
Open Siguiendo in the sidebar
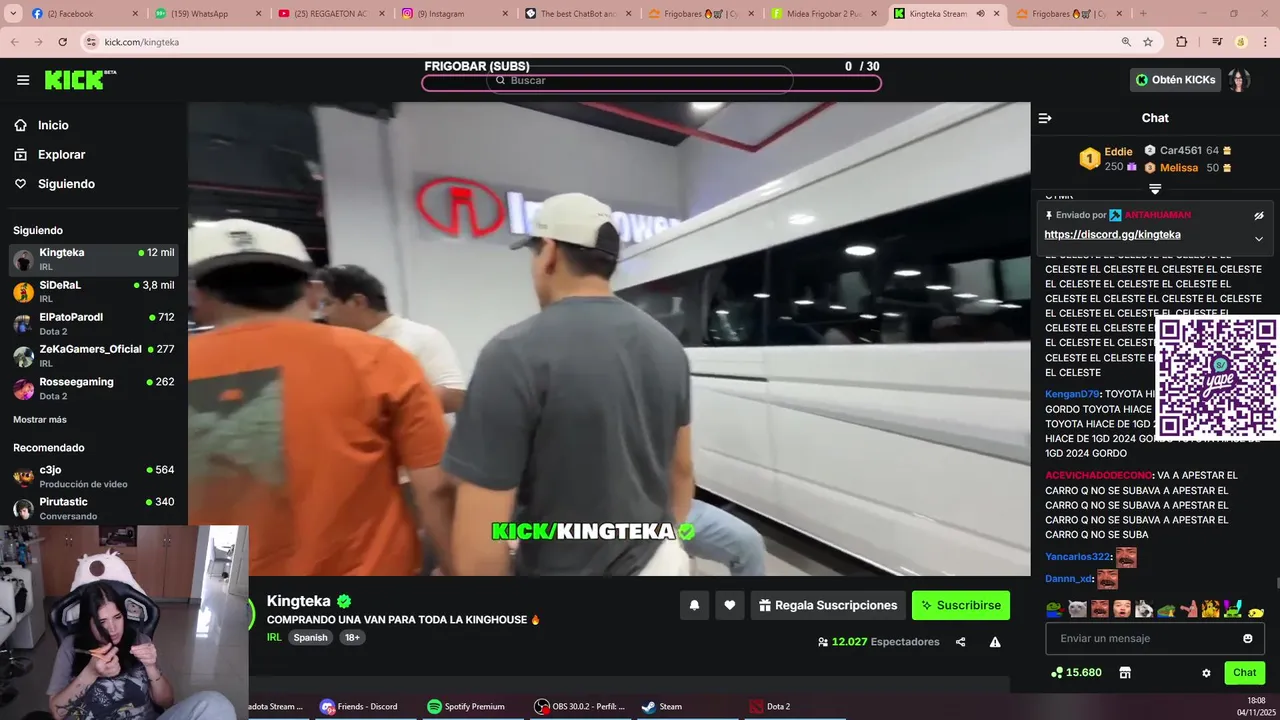click(x=66, y=184)
